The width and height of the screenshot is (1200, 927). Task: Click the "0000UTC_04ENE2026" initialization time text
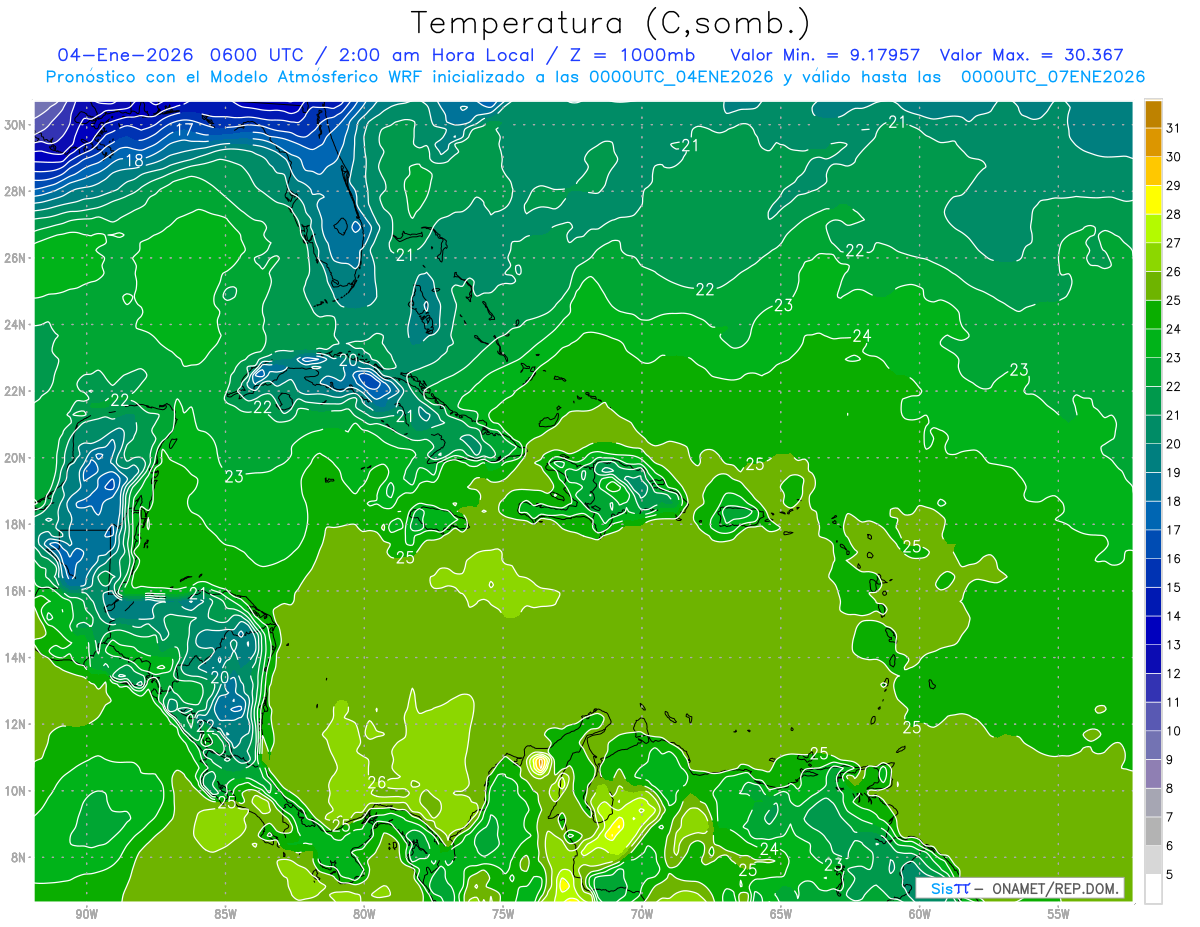pyautogui.click(x=682, y=77)
